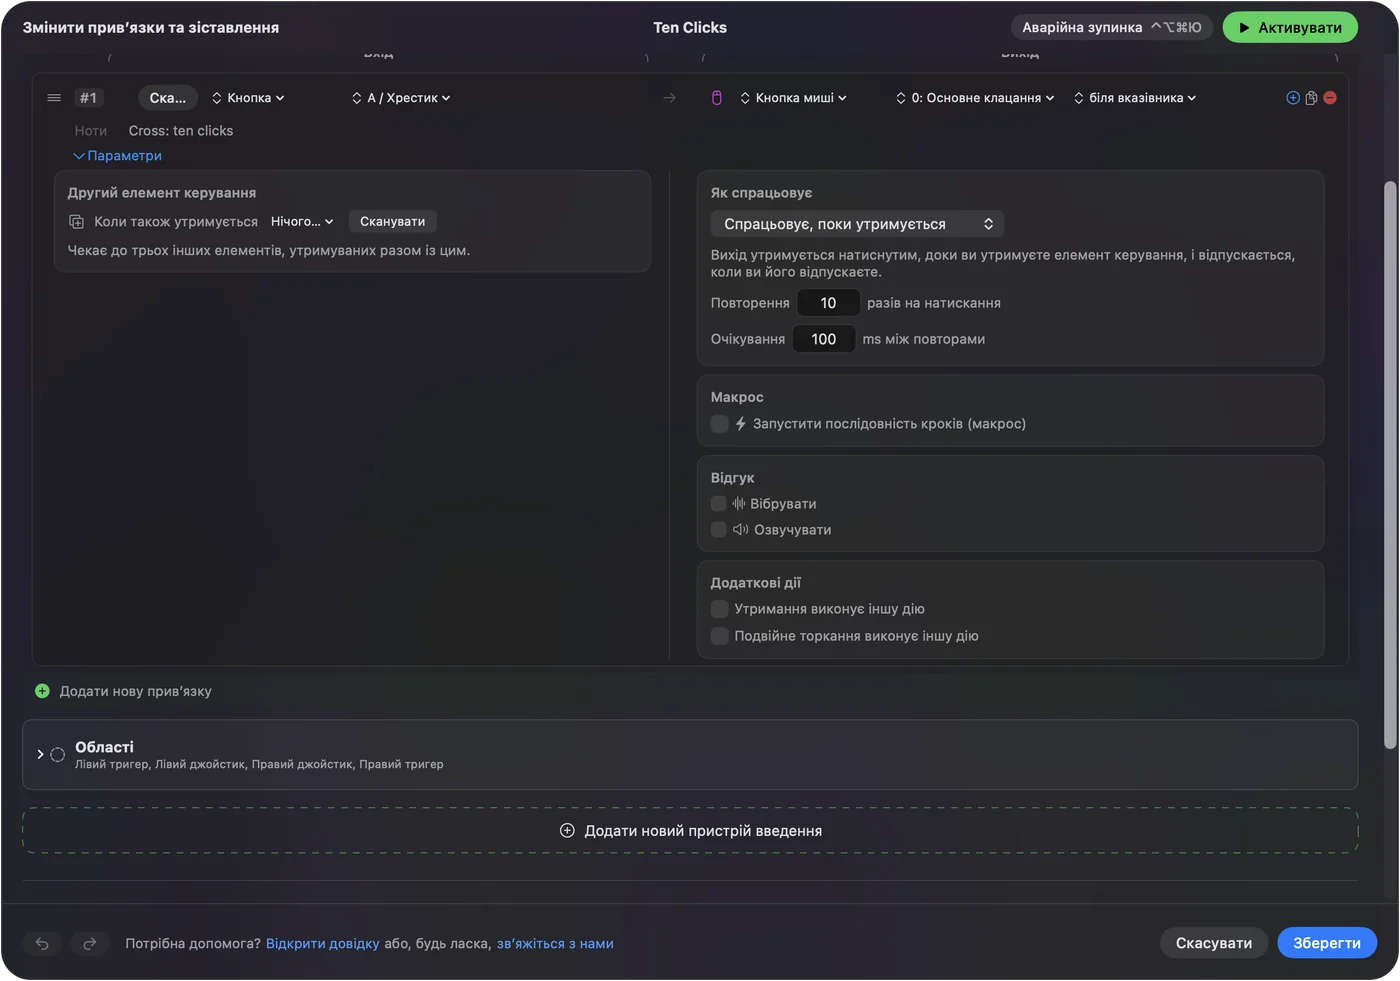Viewport: 1400px width, 981px height.
Task: Click the circle icon beside Області
Action: tap(57, 755)
